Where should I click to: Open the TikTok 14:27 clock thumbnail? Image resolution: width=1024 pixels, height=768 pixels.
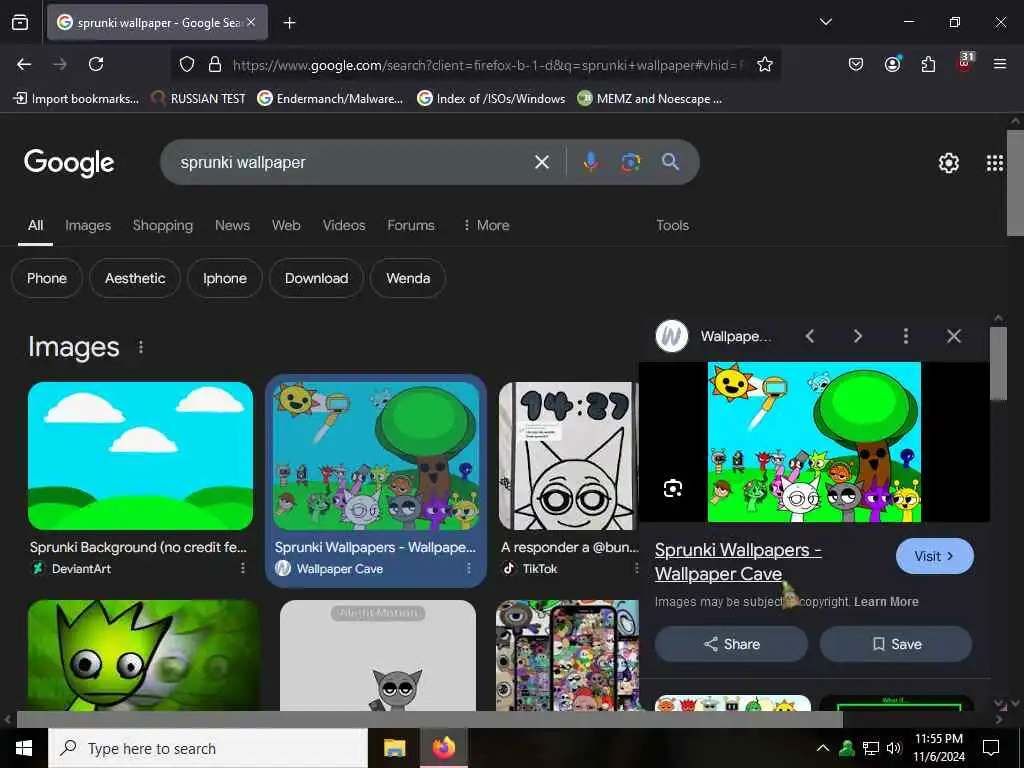(567, 456)
